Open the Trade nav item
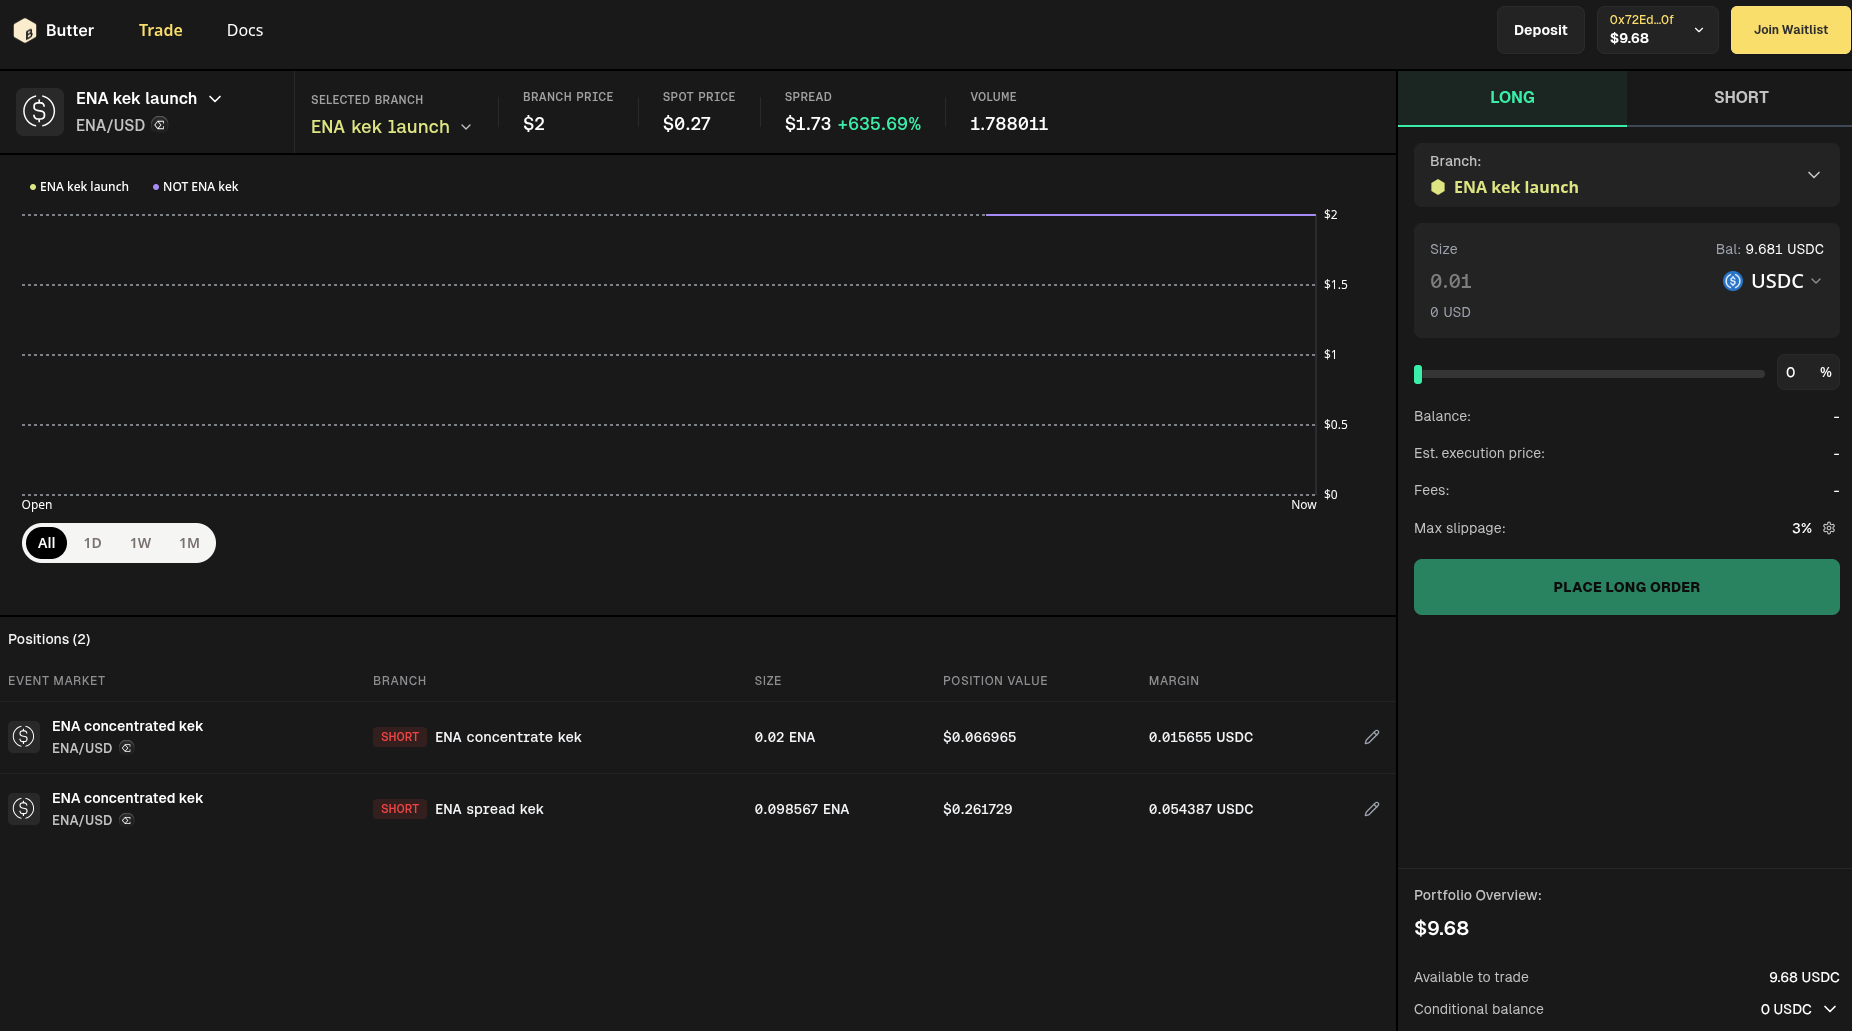The image size is (1852, 1031). [x=161, y=30]
